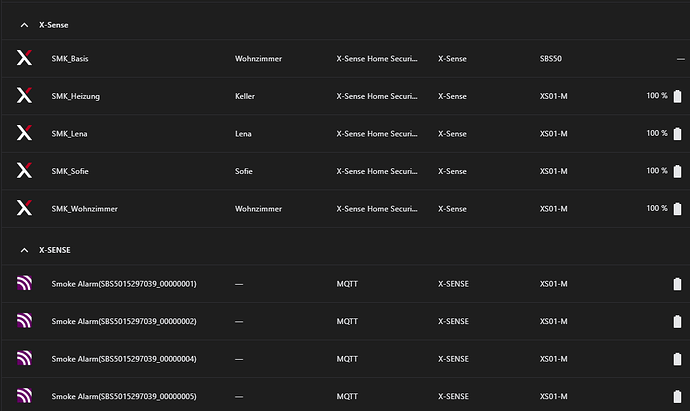Click XS01-M model for Smoke Alarm ending 00000005
The height and width of the screenshot is (411, 690).
tap(554, 396)
